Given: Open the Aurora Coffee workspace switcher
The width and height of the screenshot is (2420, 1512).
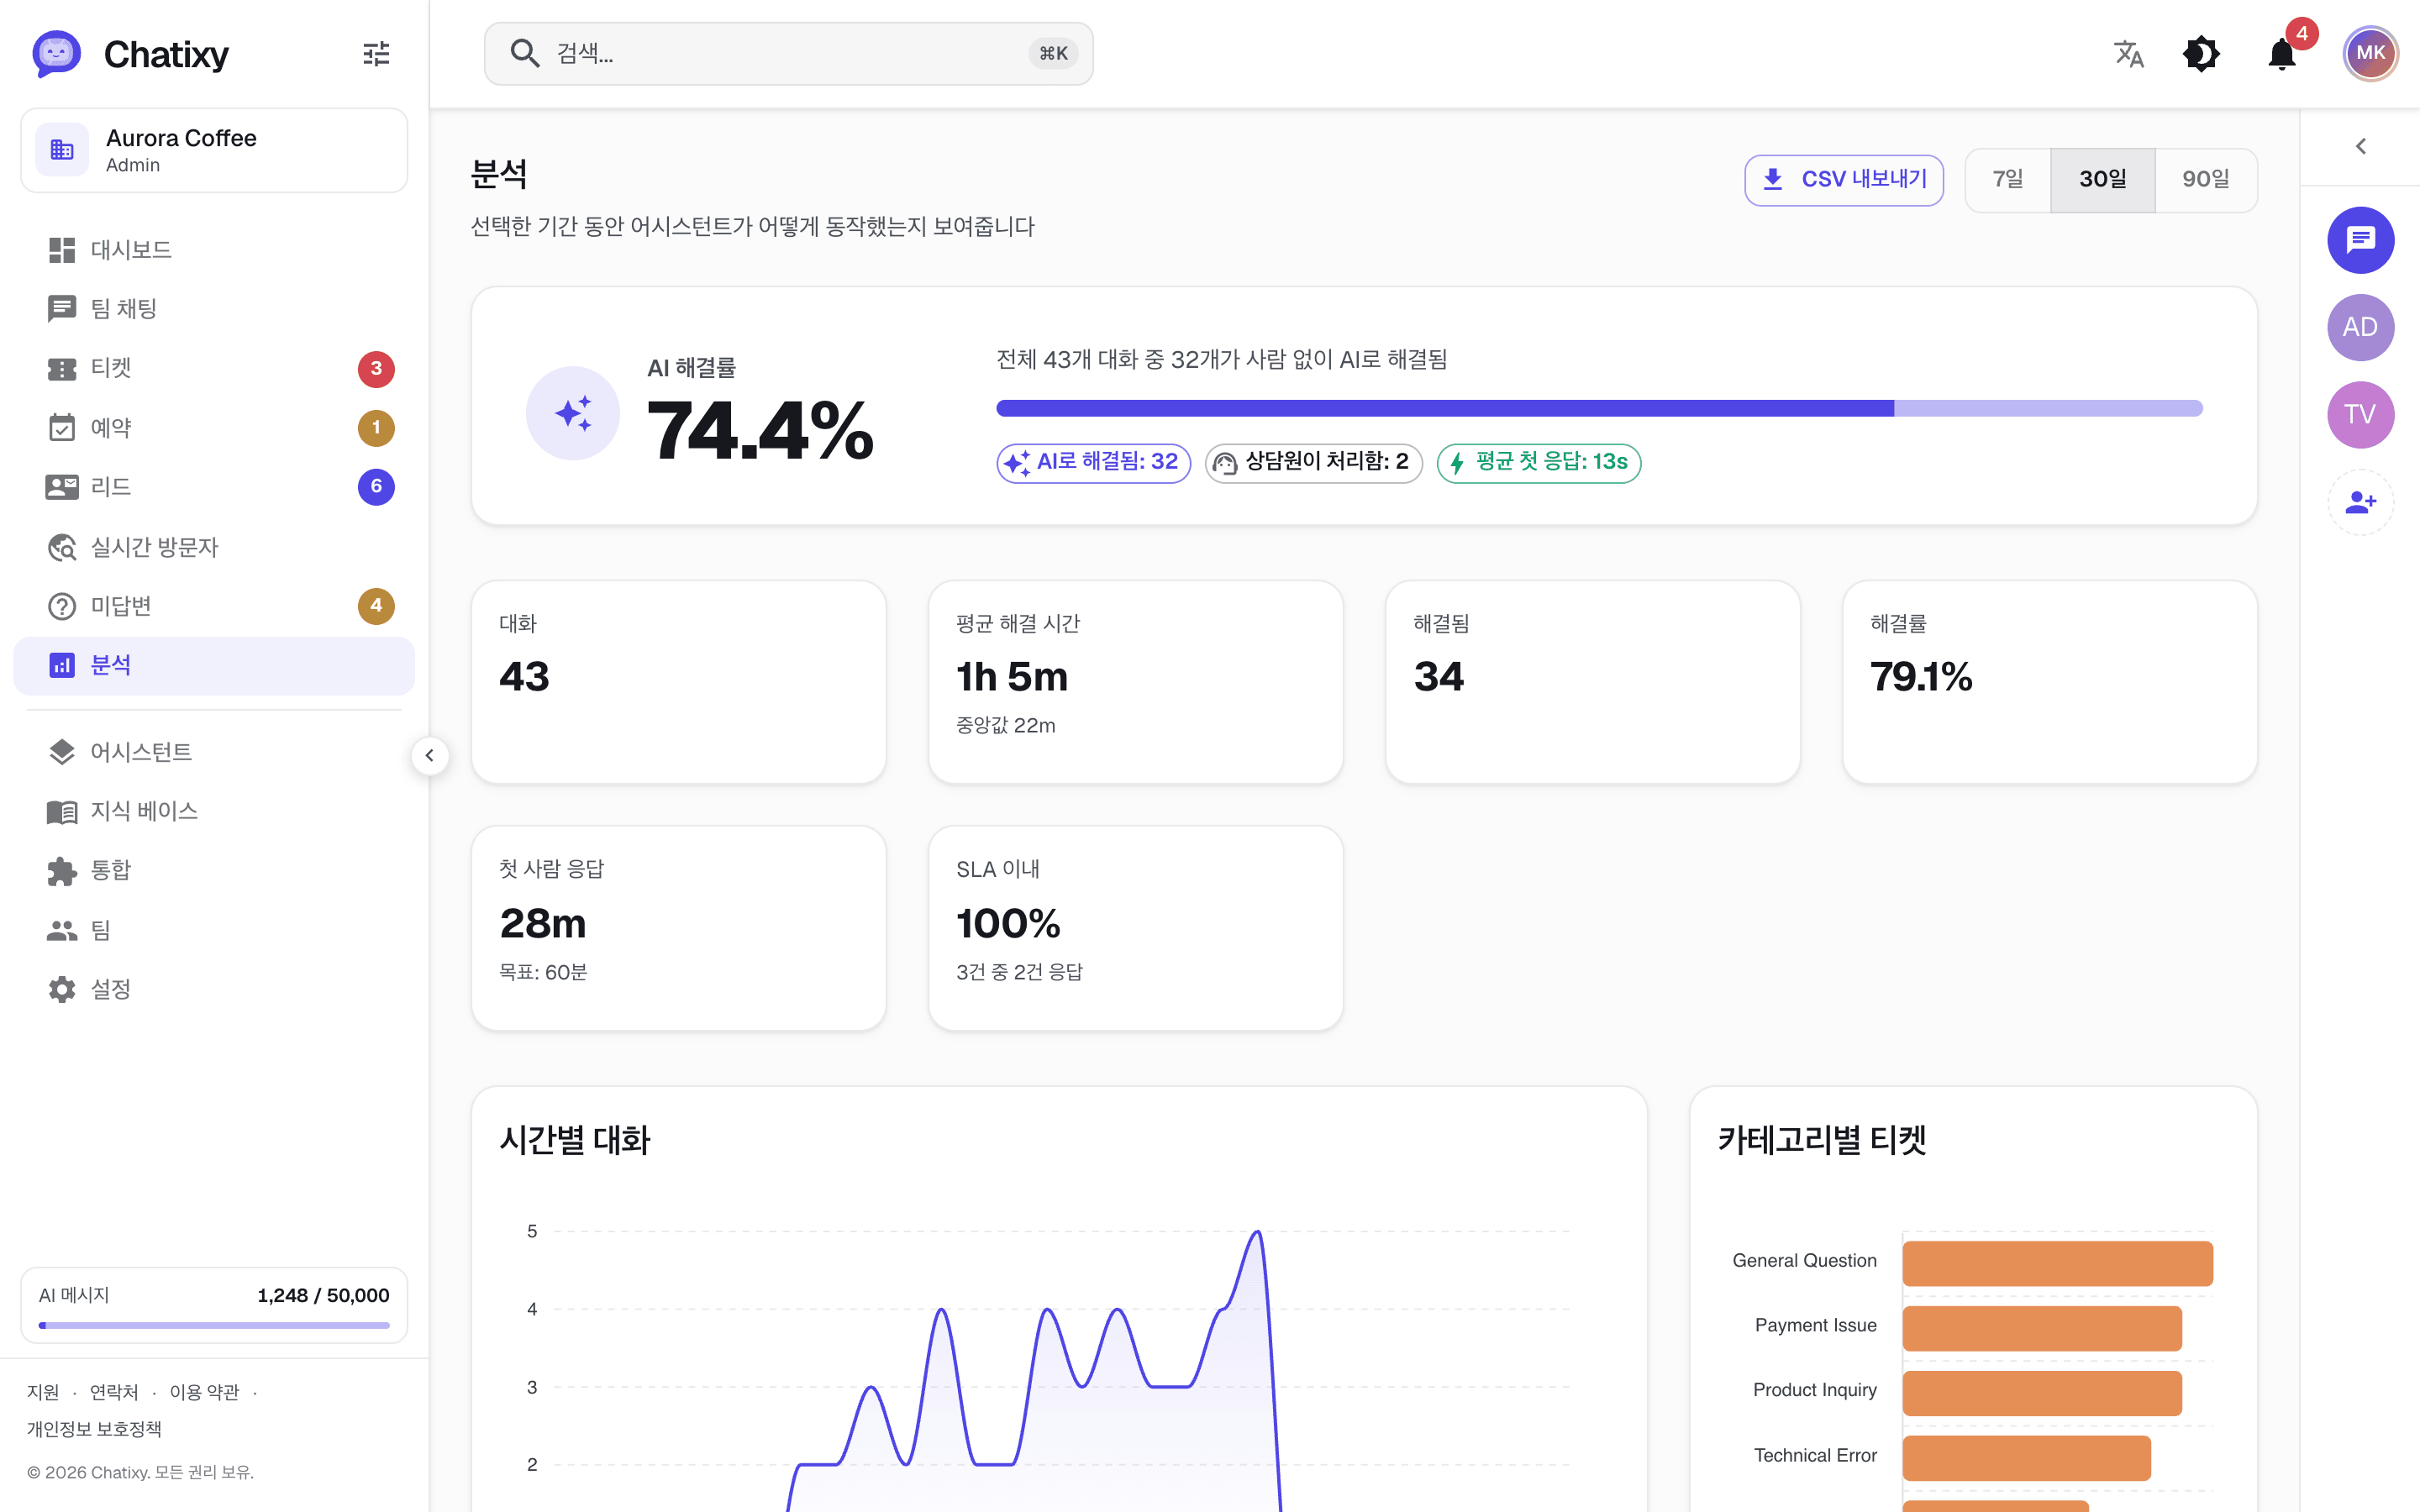Looking at the screenshot, I should (x=214, y=150).
